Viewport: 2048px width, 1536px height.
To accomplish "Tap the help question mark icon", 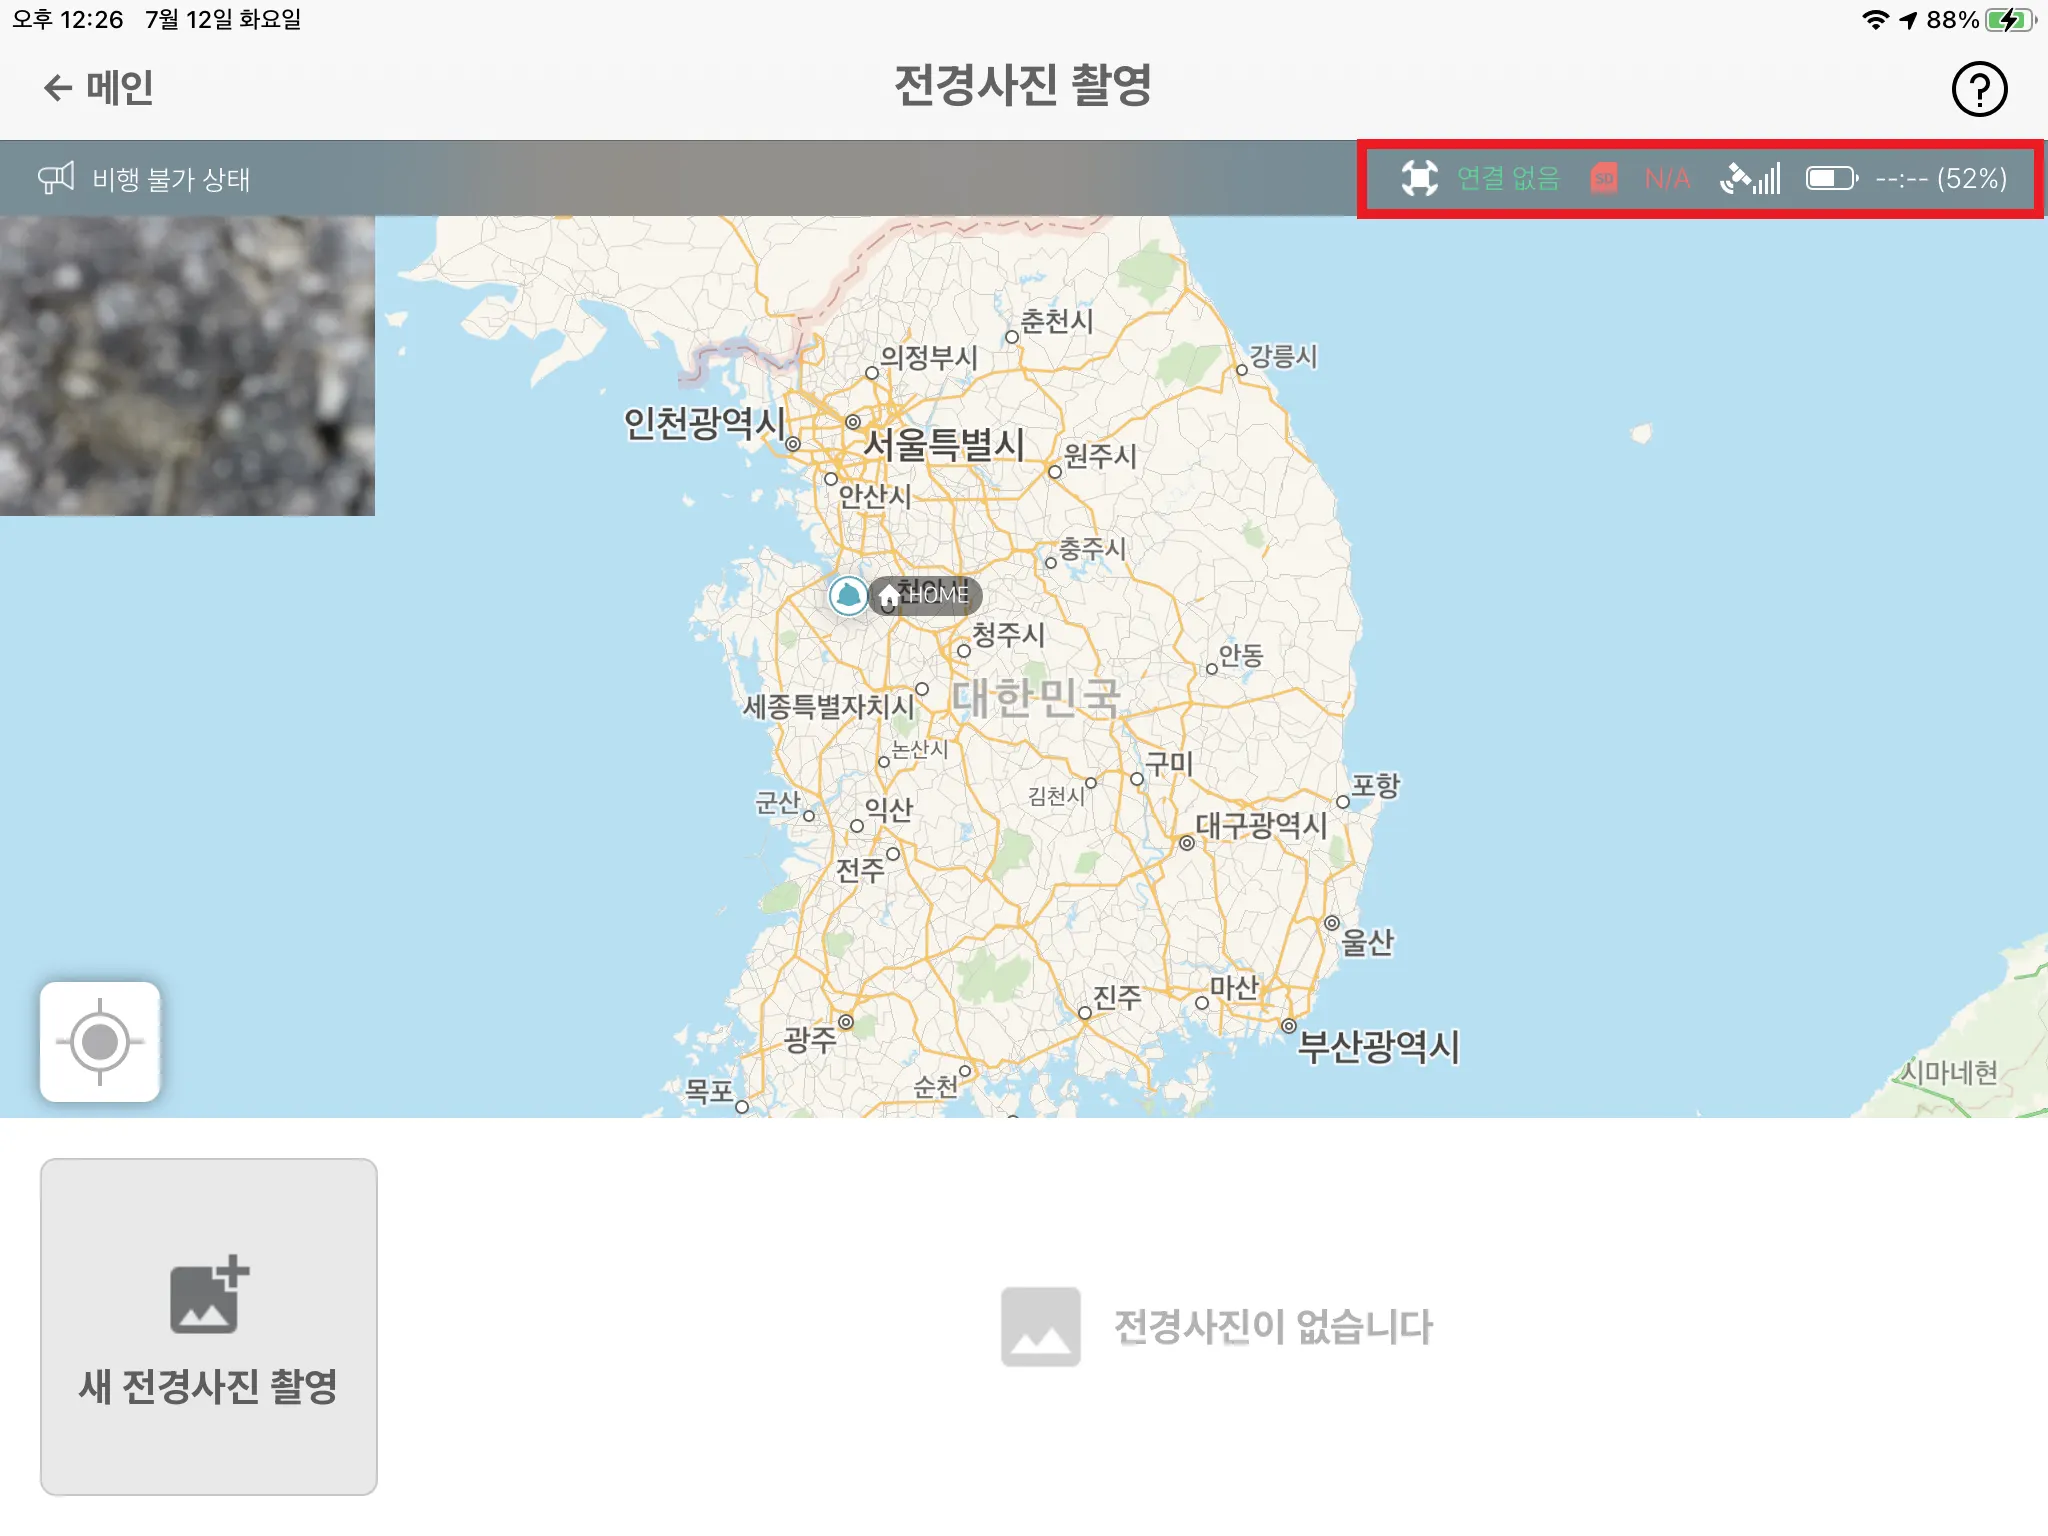I will tap(1978, 89).
